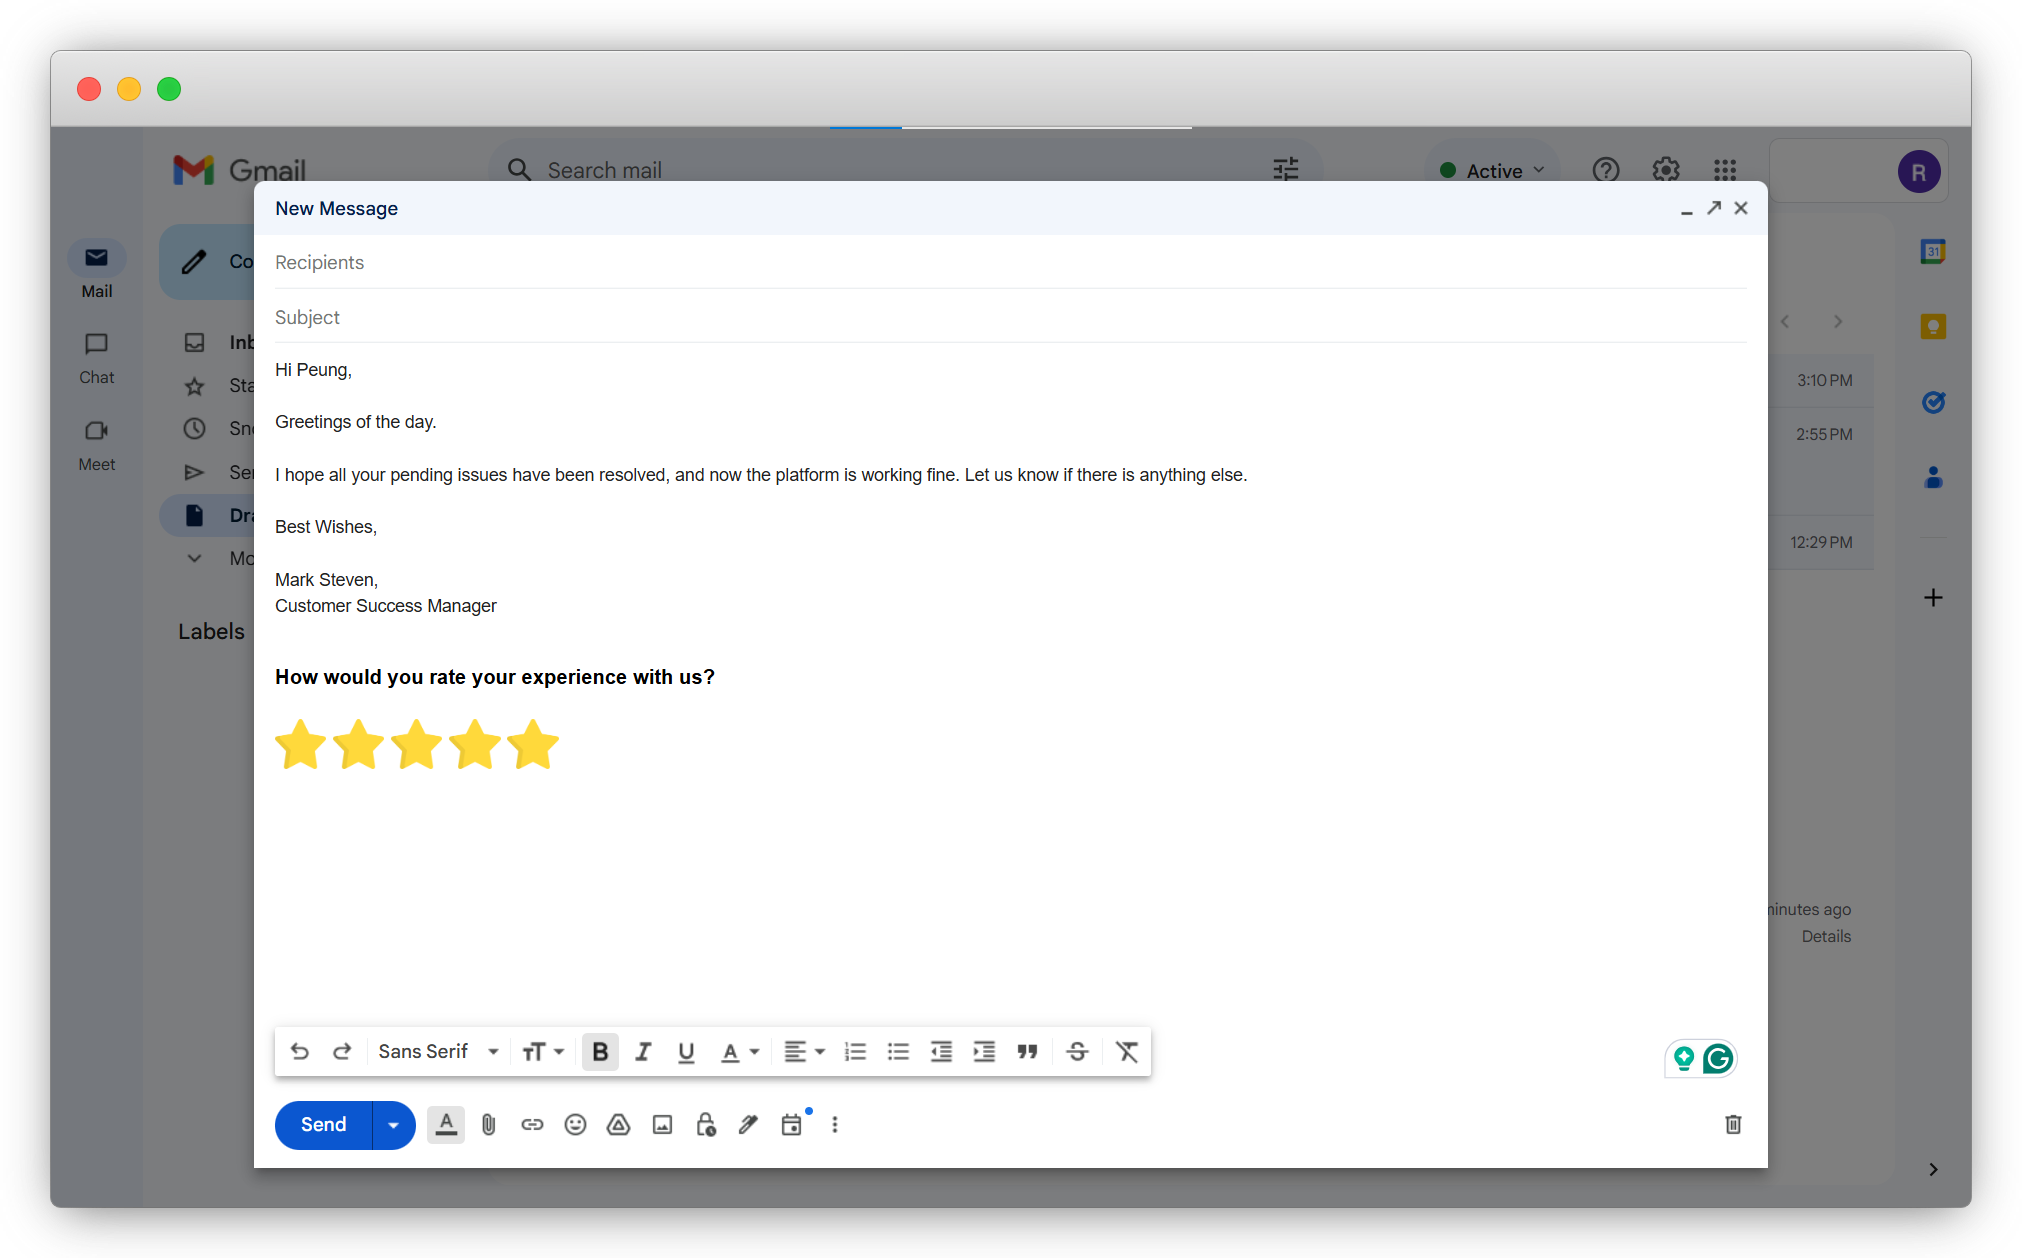Toggle bold formatting off

click(600, 1051)
